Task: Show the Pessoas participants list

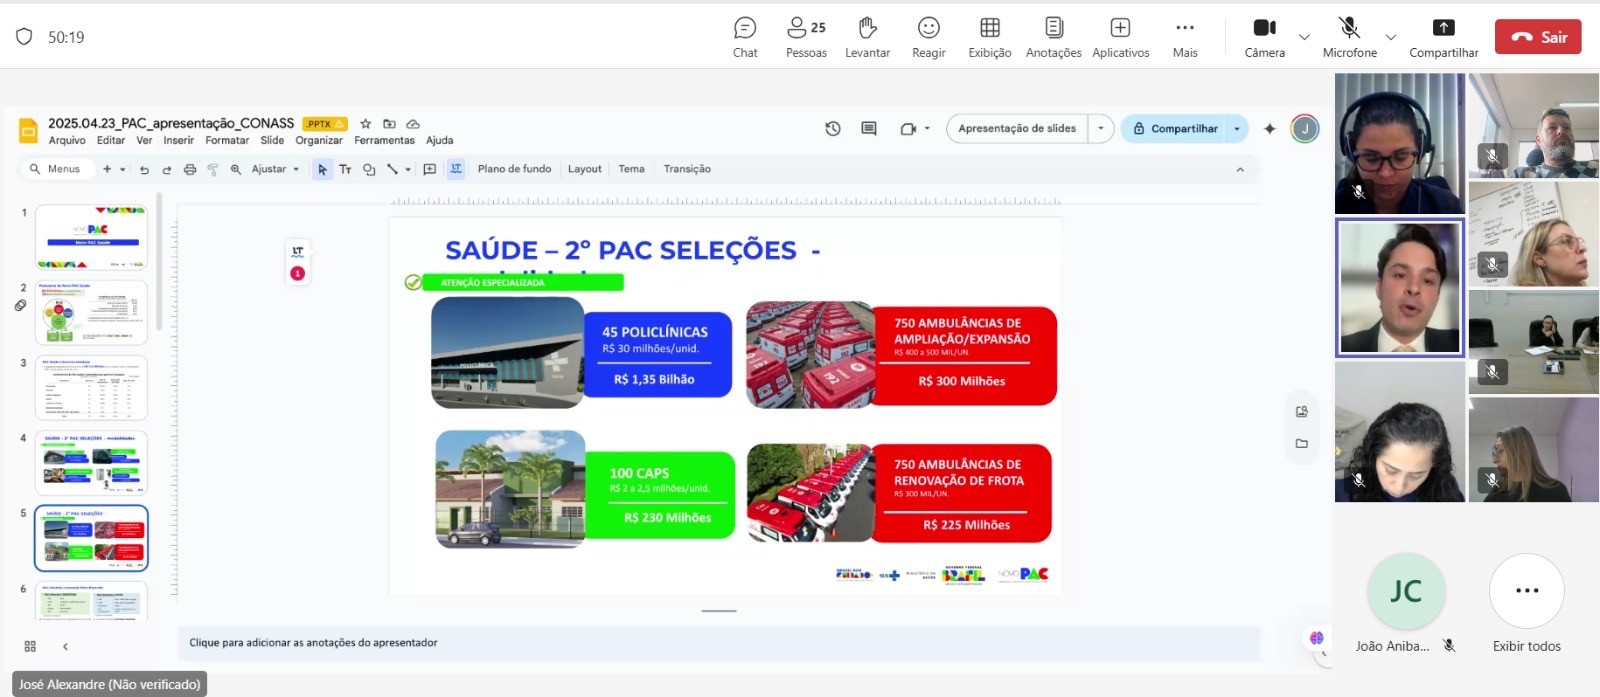Action: [806, 37]
